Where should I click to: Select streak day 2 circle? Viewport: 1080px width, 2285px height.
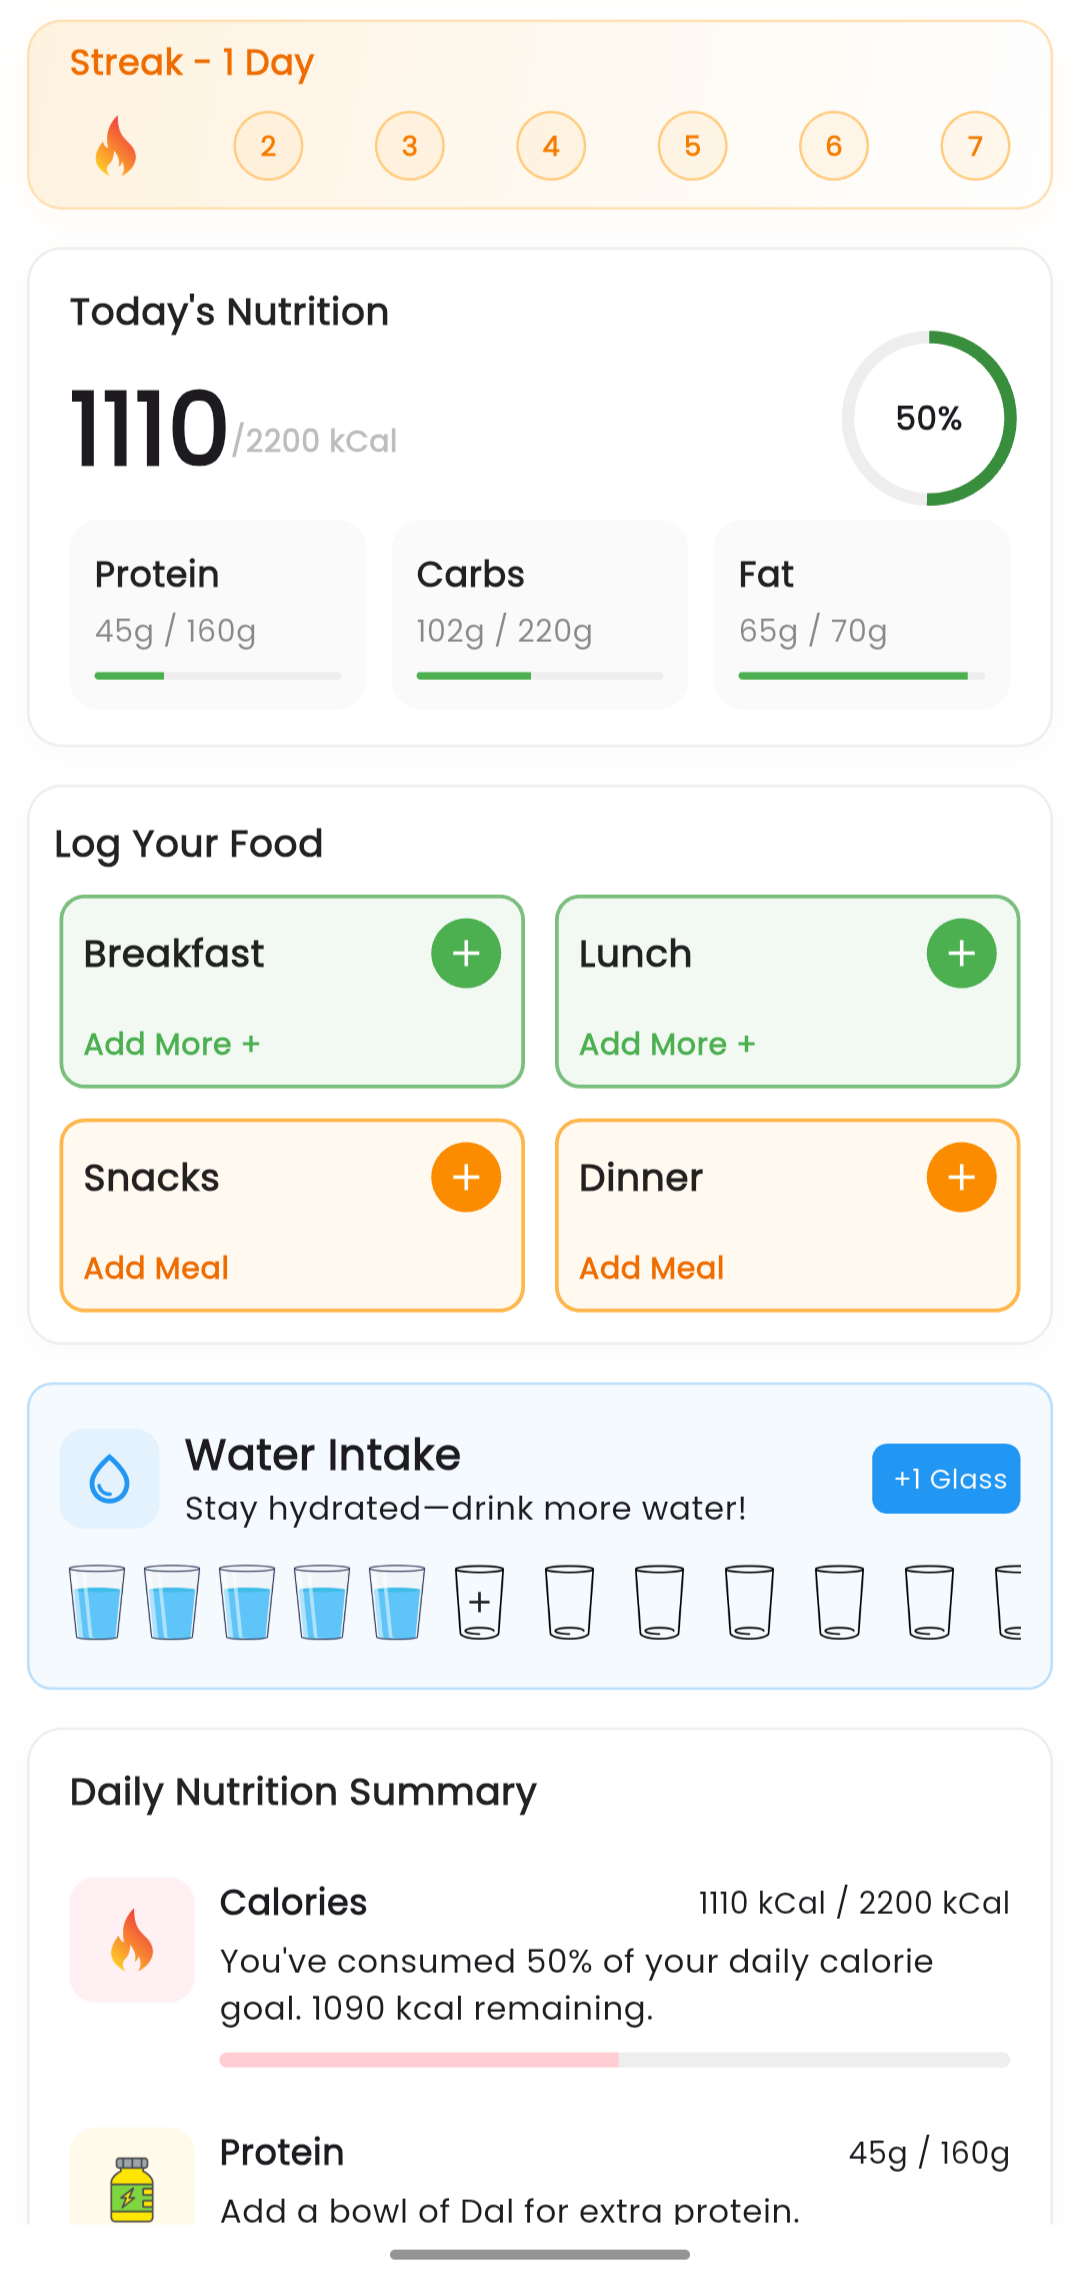[268, 146]
